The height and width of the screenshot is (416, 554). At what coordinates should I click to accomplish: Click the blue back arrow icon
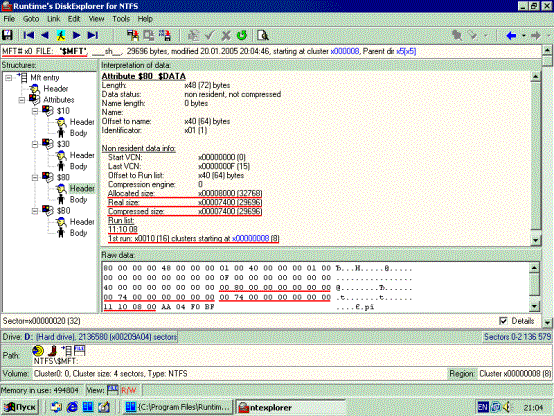pyautogui.click(x=511, y=36)
